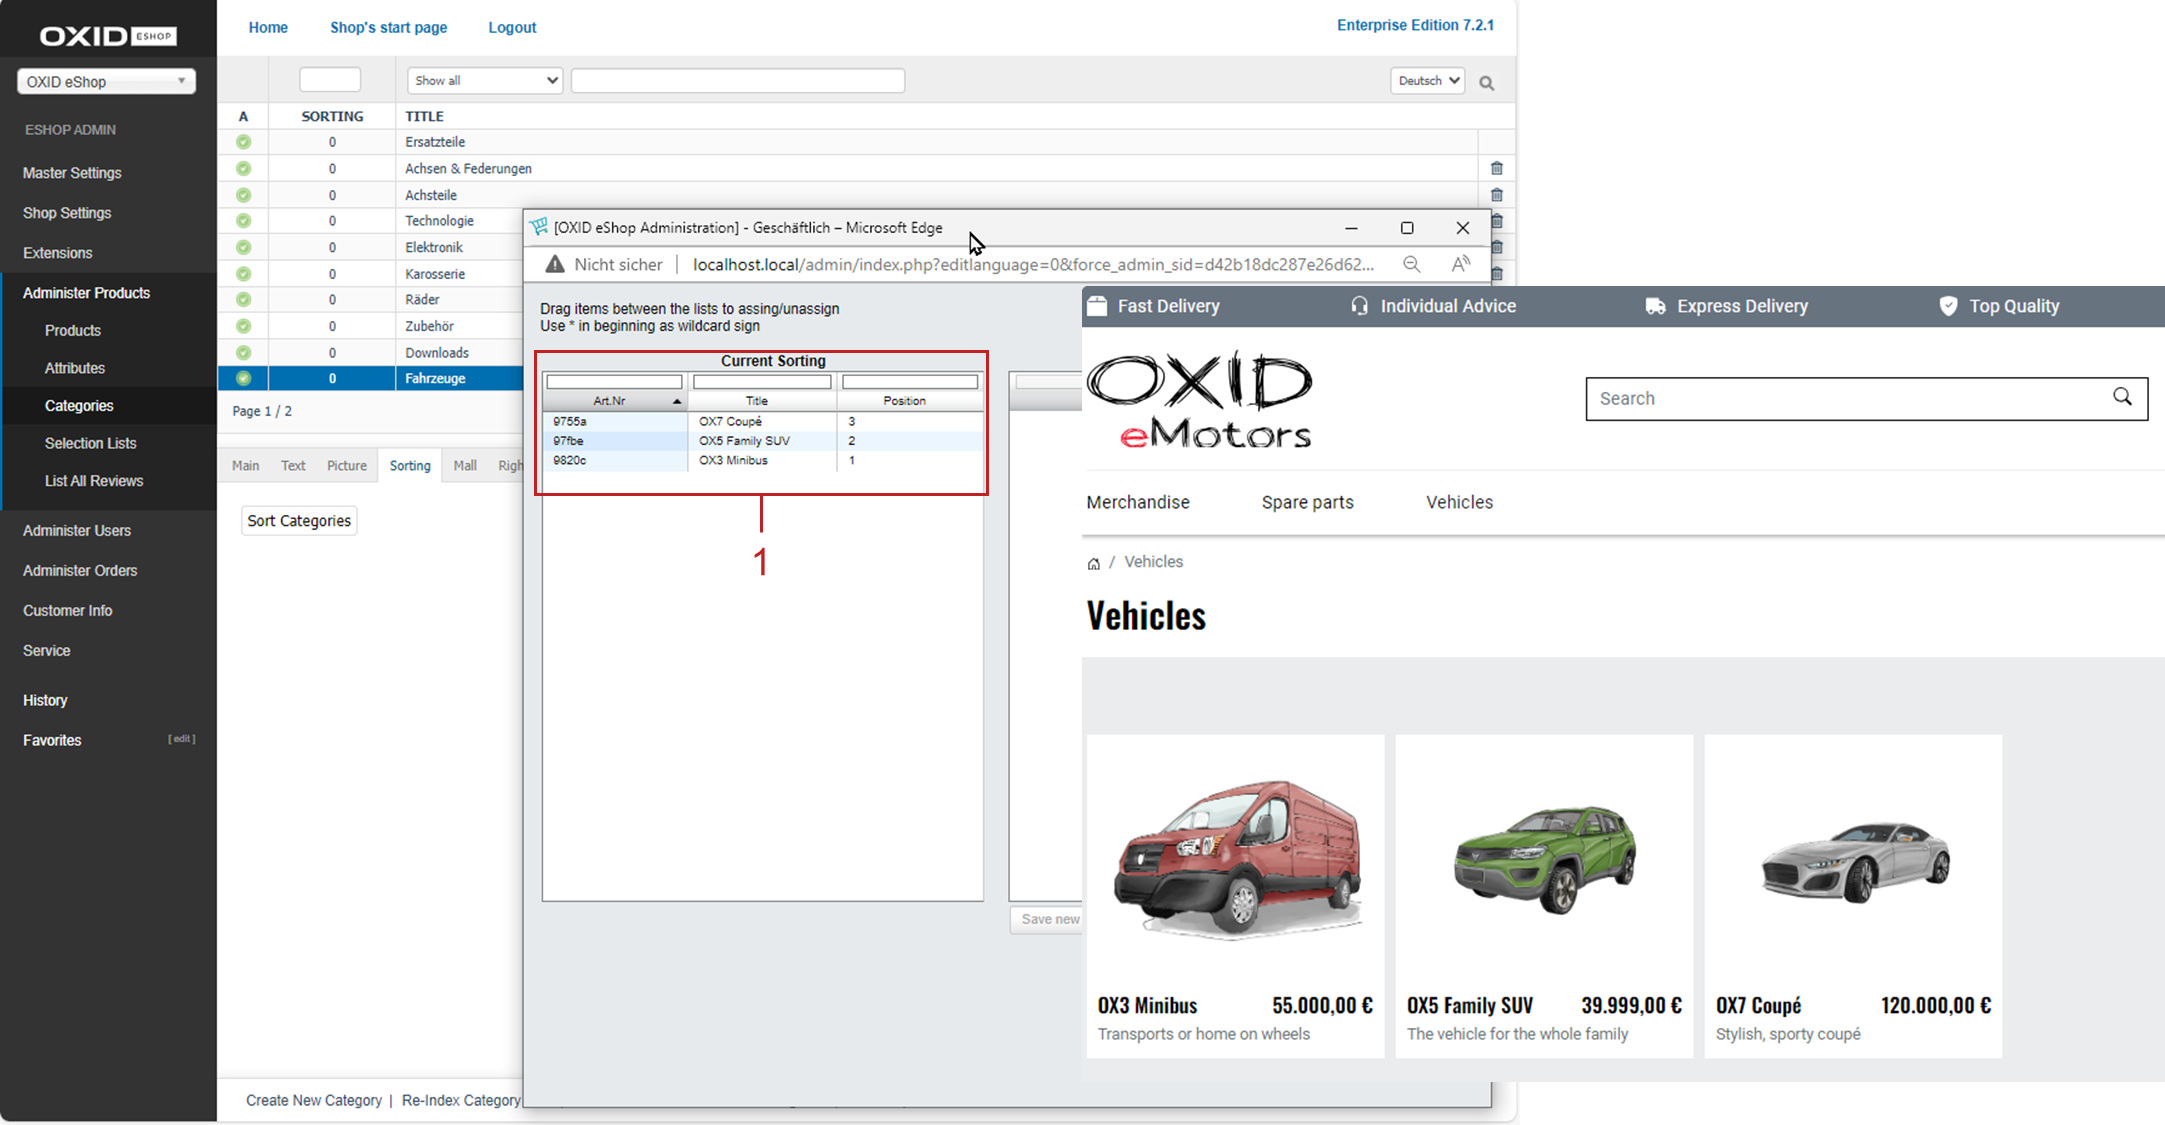Click the OX5 Family SUV product image
The height and width of the screenshot is (1125, 2165).
tap(1545, 860)
